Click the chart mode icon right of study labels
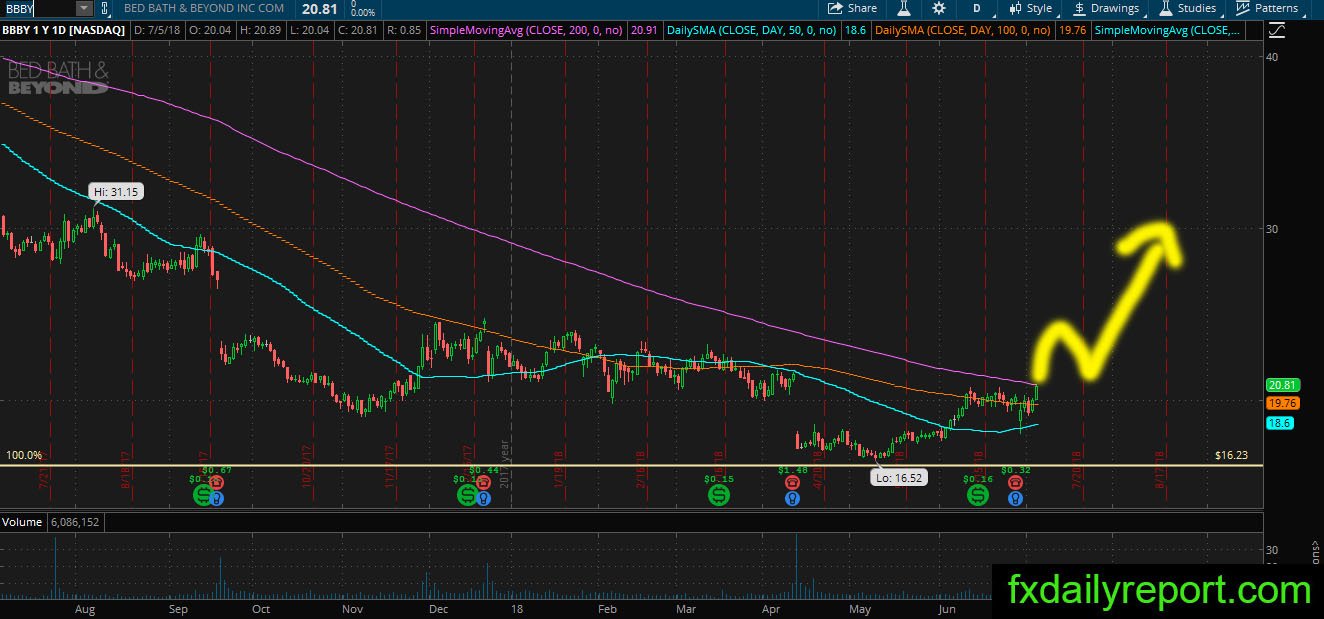The height and width of the screenshot is (619, 1324). 1275,30
